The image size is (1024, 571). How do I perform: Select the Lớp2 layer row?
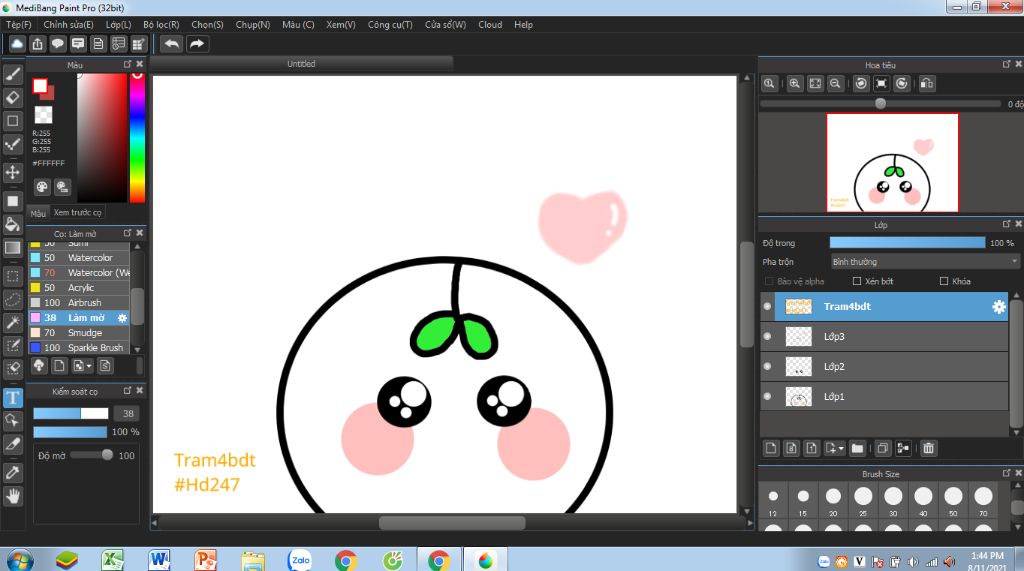click(885, 367)
